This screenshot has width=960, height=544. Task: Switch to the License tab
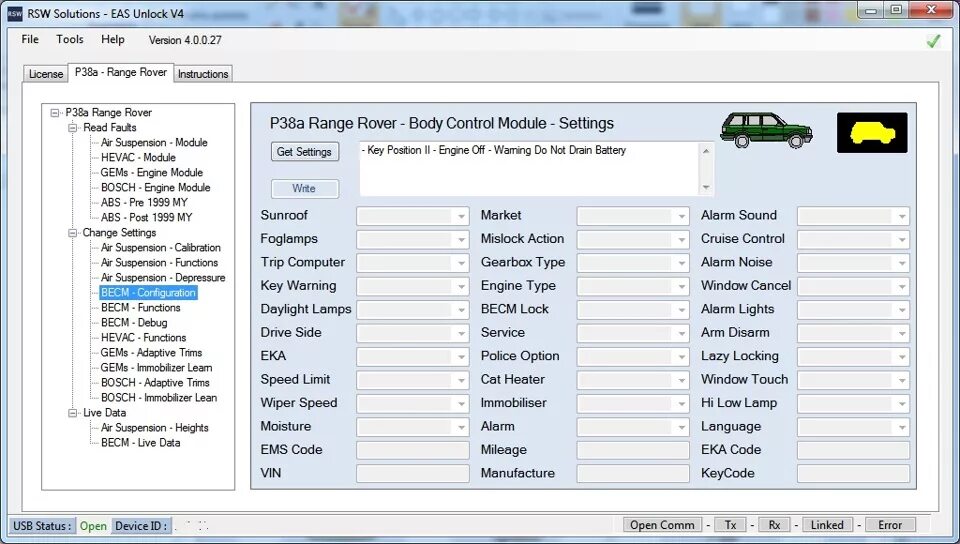(x=45, y=74)
